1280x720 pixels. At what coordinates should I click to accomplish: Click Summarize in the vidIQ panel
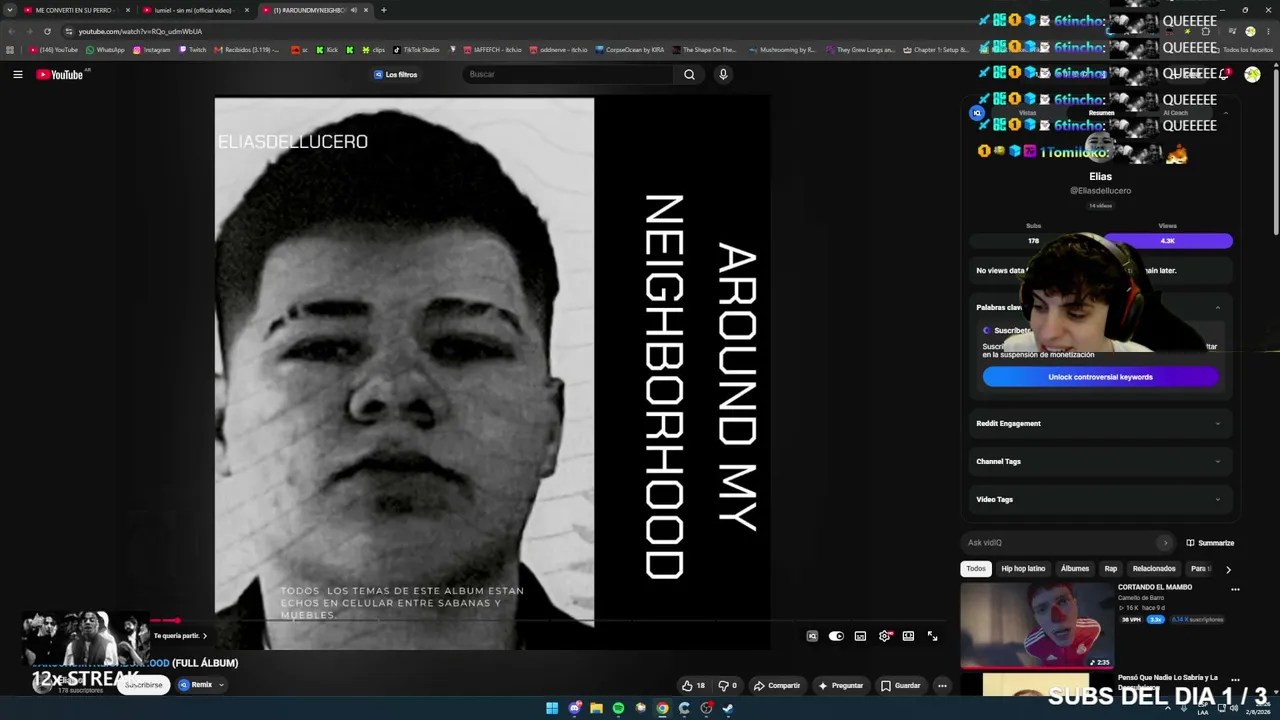pos(1210,543)
